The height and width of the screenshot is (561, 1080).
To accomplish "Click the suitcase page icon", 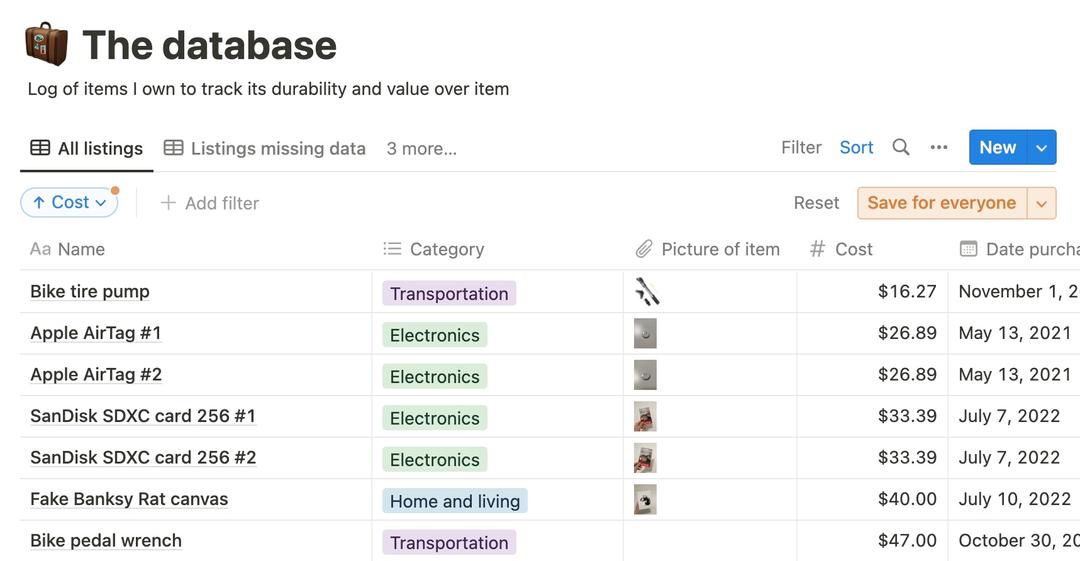I will tap(46, 45).
